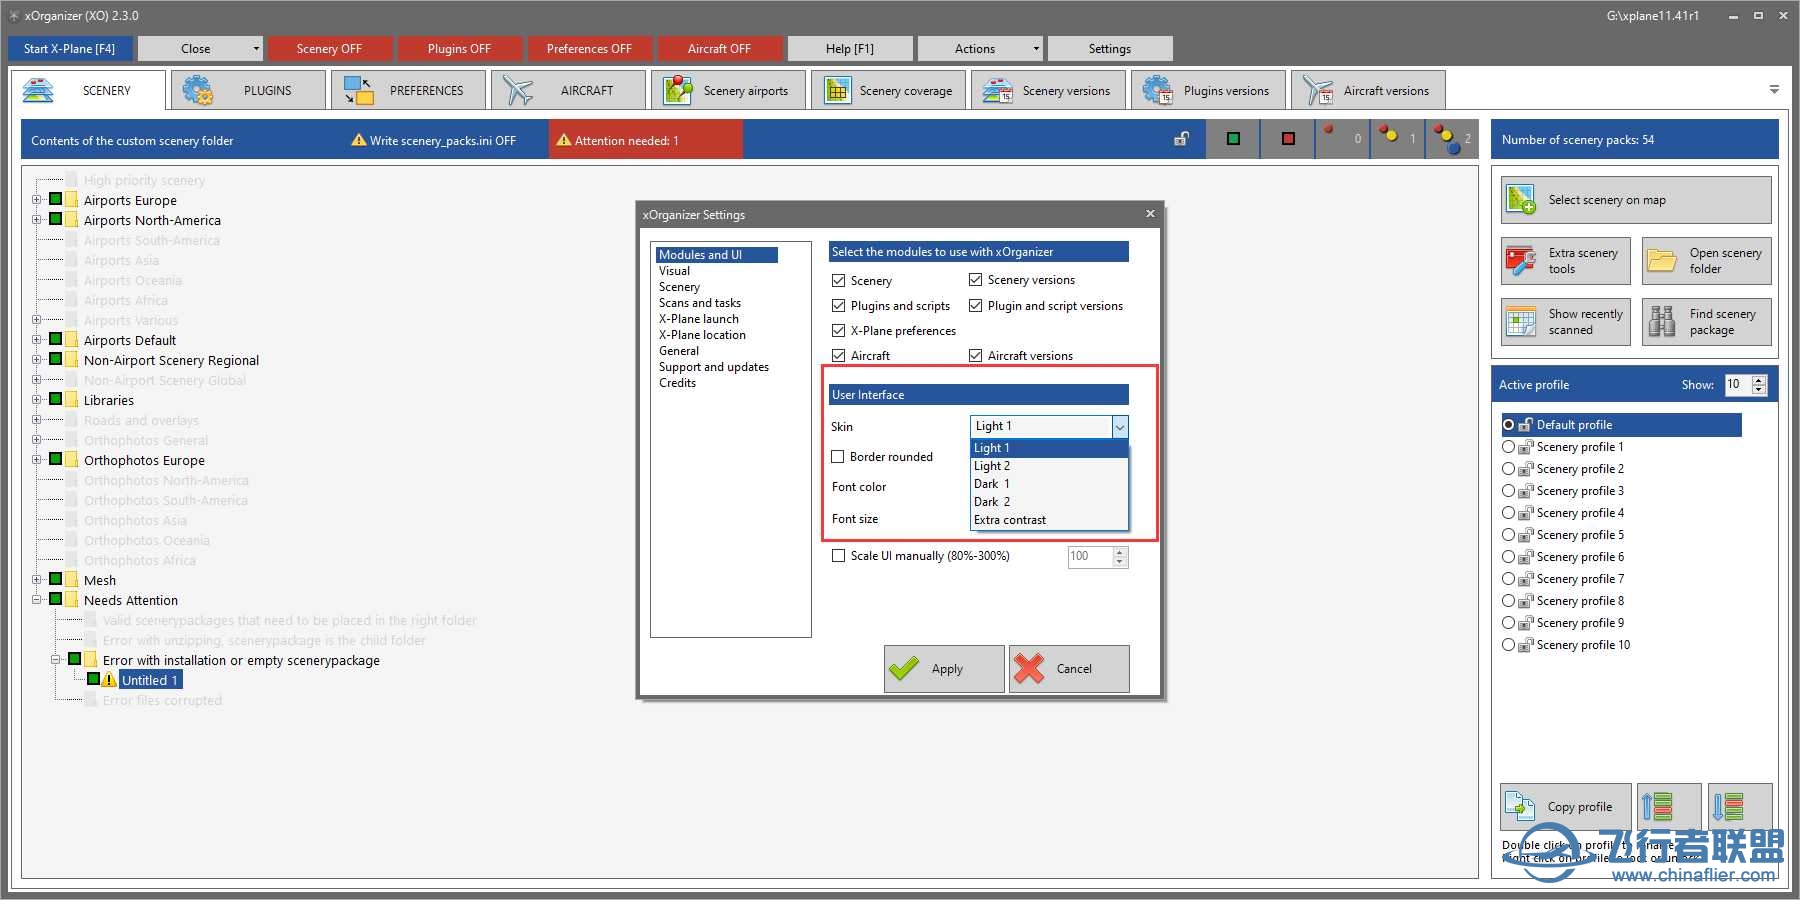Image resolution: width=1800 pixels, height=900 pixels.
Task: Select Visual in settings category list
Action: tap(675, 271)
